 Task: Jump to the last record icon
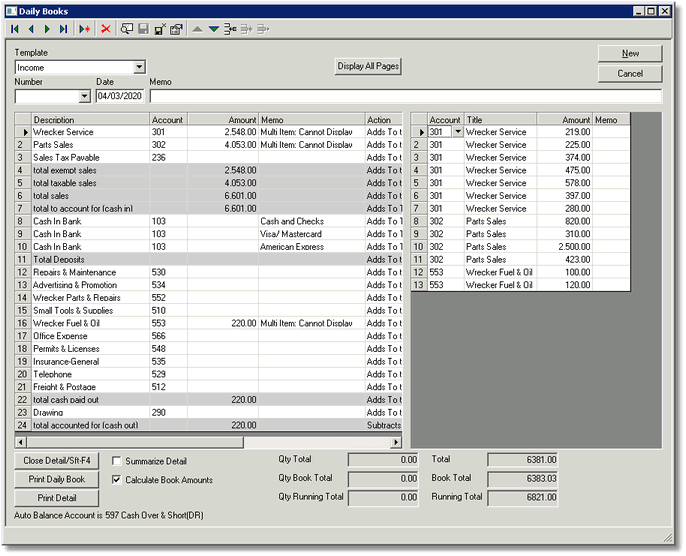(x=64, y=29)
